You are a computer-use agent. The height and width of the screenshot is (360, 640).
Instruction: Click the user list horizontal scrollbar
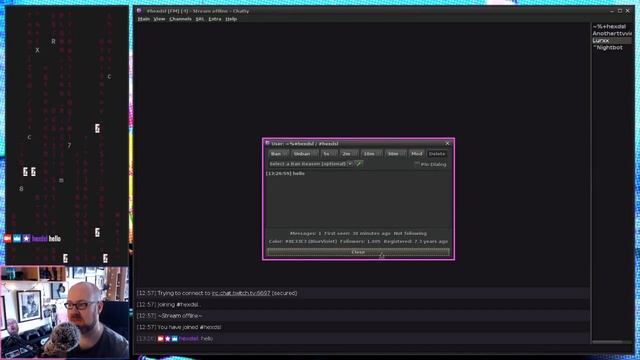coord(611,342)
